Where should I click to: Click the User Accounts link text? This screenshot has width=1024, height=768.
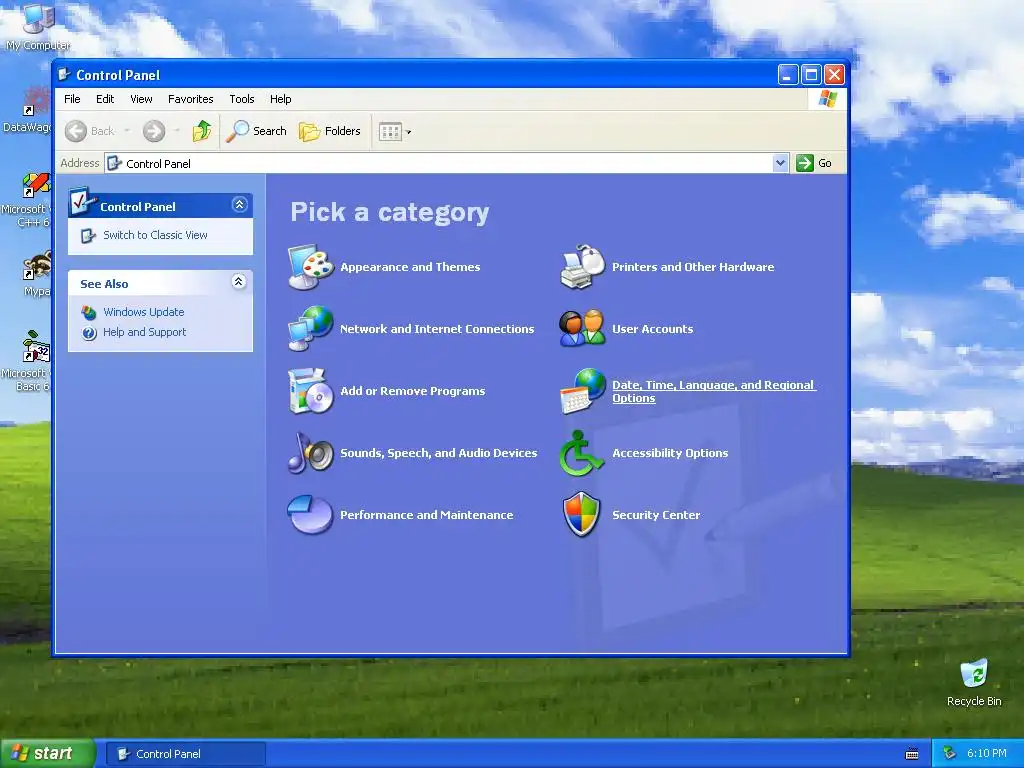[652, 329]
